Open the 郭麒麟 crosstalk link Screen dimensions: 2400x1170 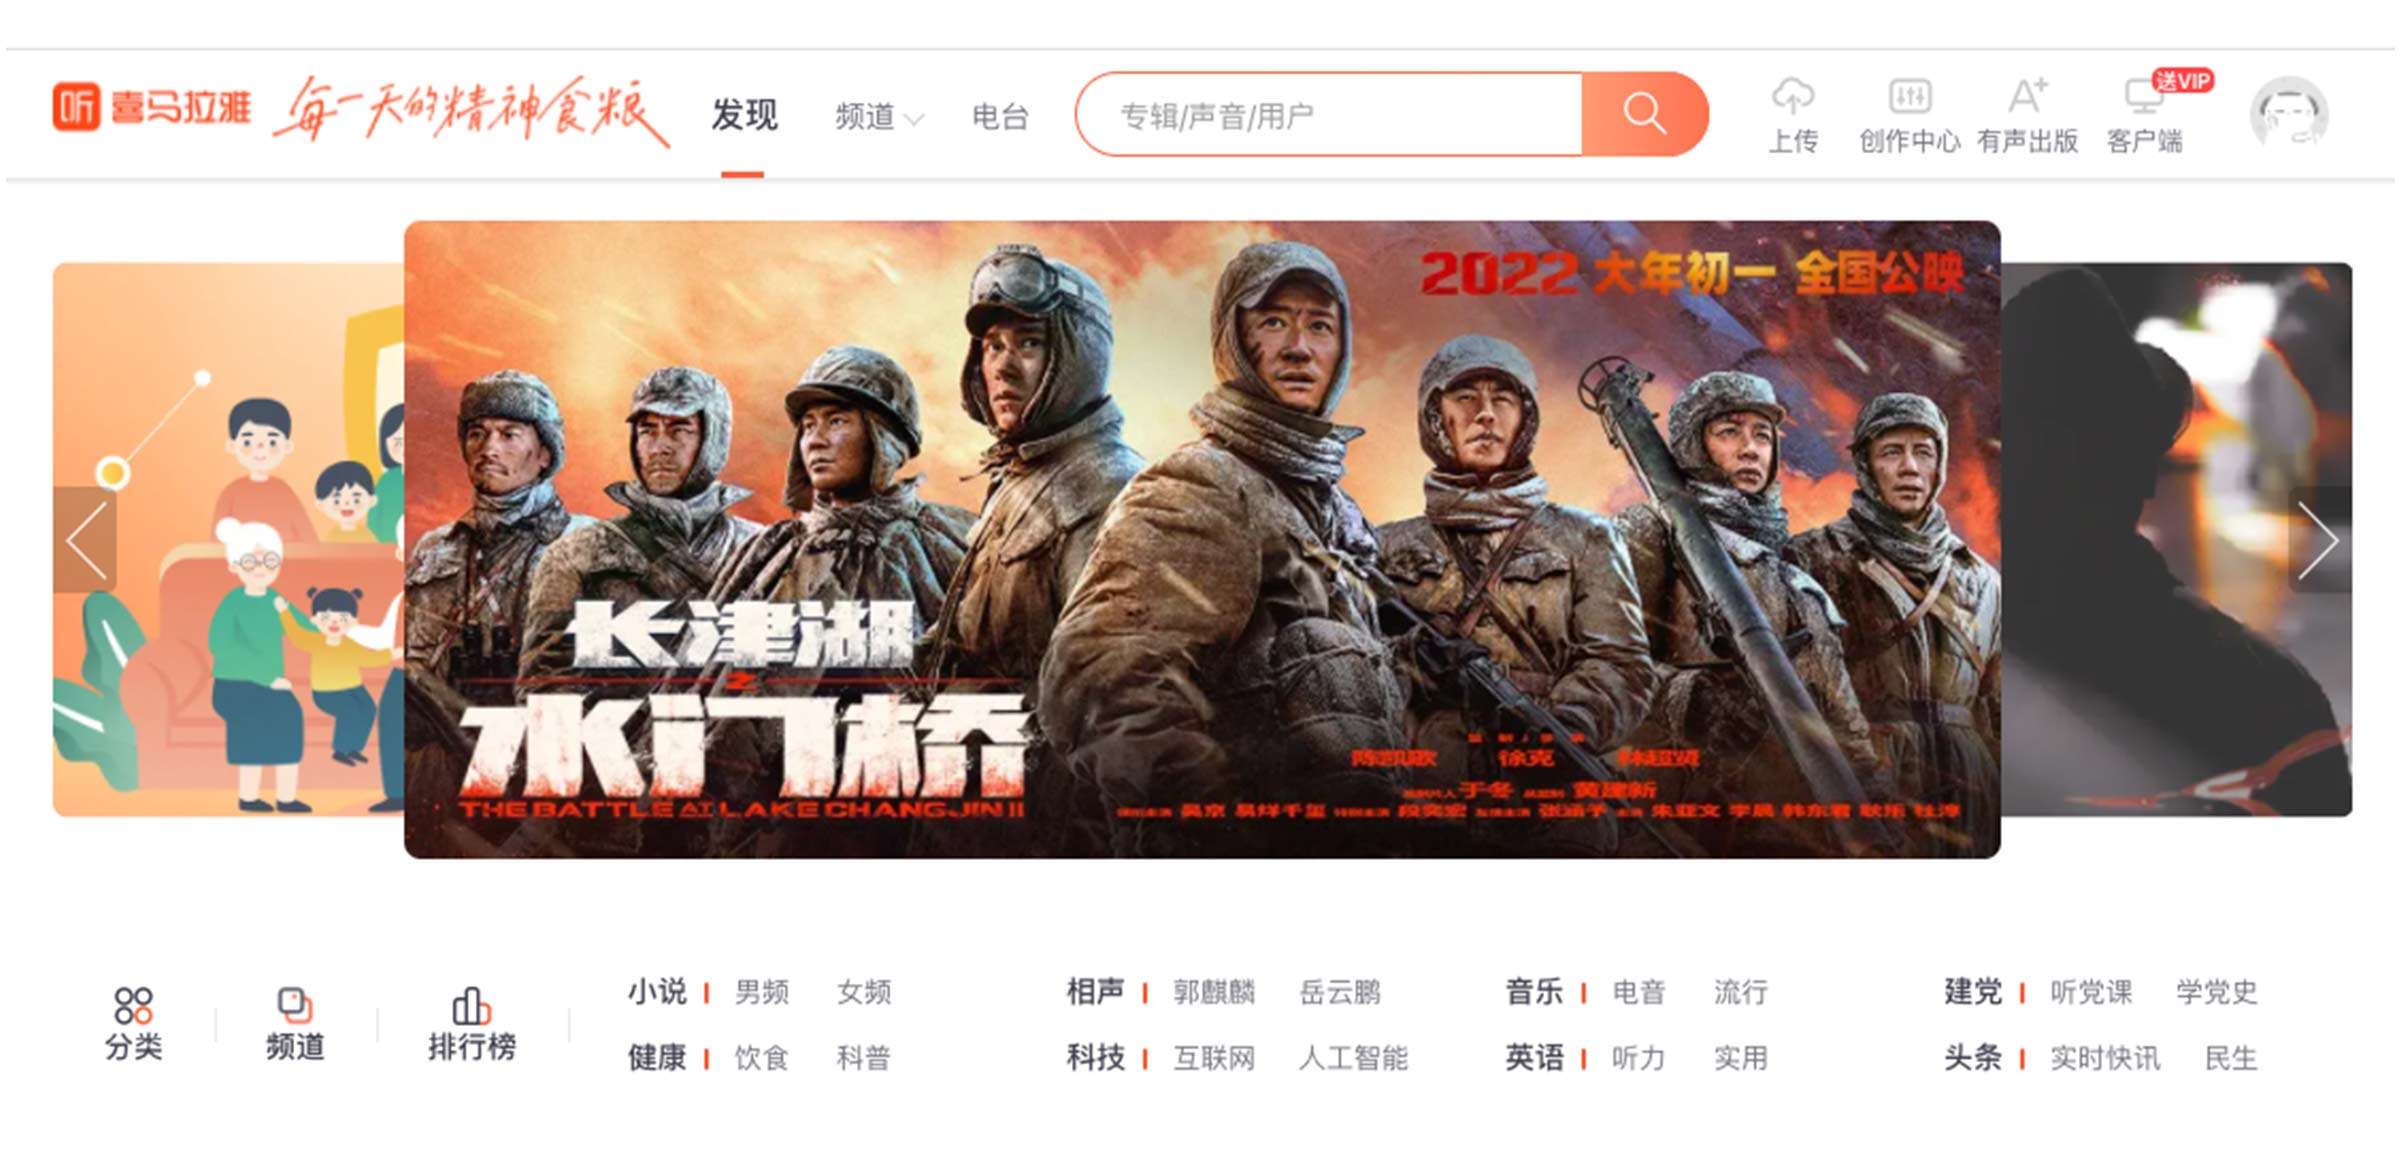(1214, 992)
